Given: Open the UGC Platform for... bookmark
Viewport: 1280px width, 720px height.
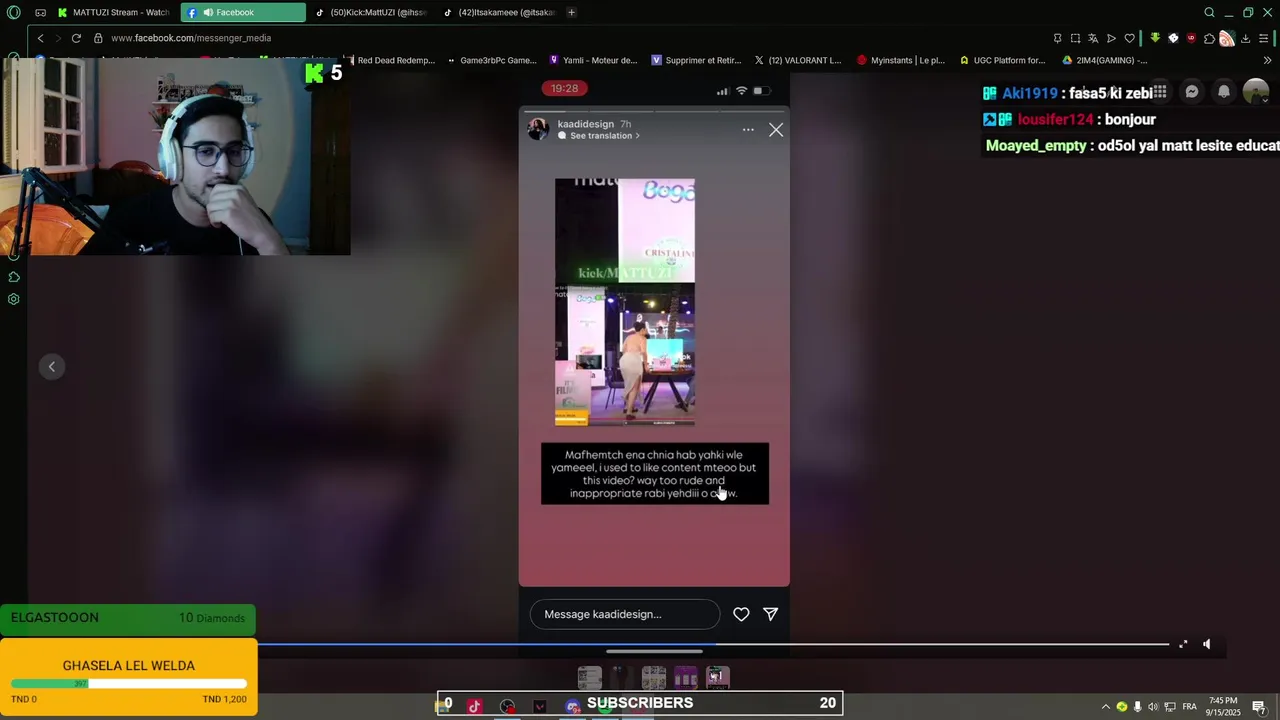Looking at the screenshot, I should click(x=1002, y=60).
